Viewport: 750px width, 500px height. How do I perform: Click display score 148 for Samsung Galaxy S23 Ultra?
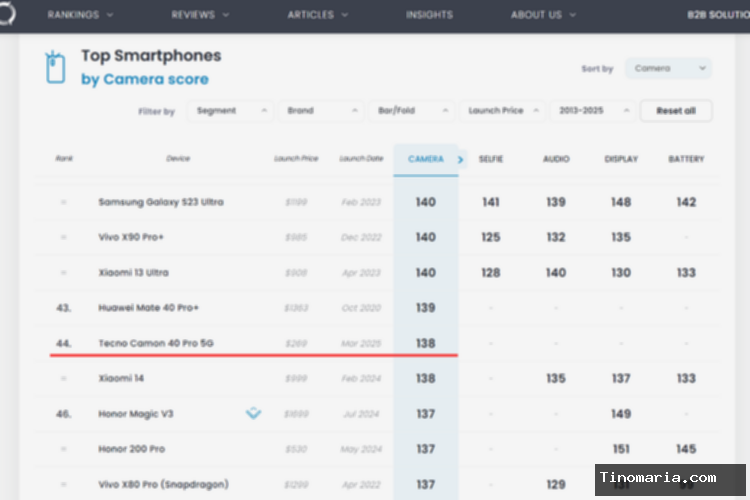point(621,202)
